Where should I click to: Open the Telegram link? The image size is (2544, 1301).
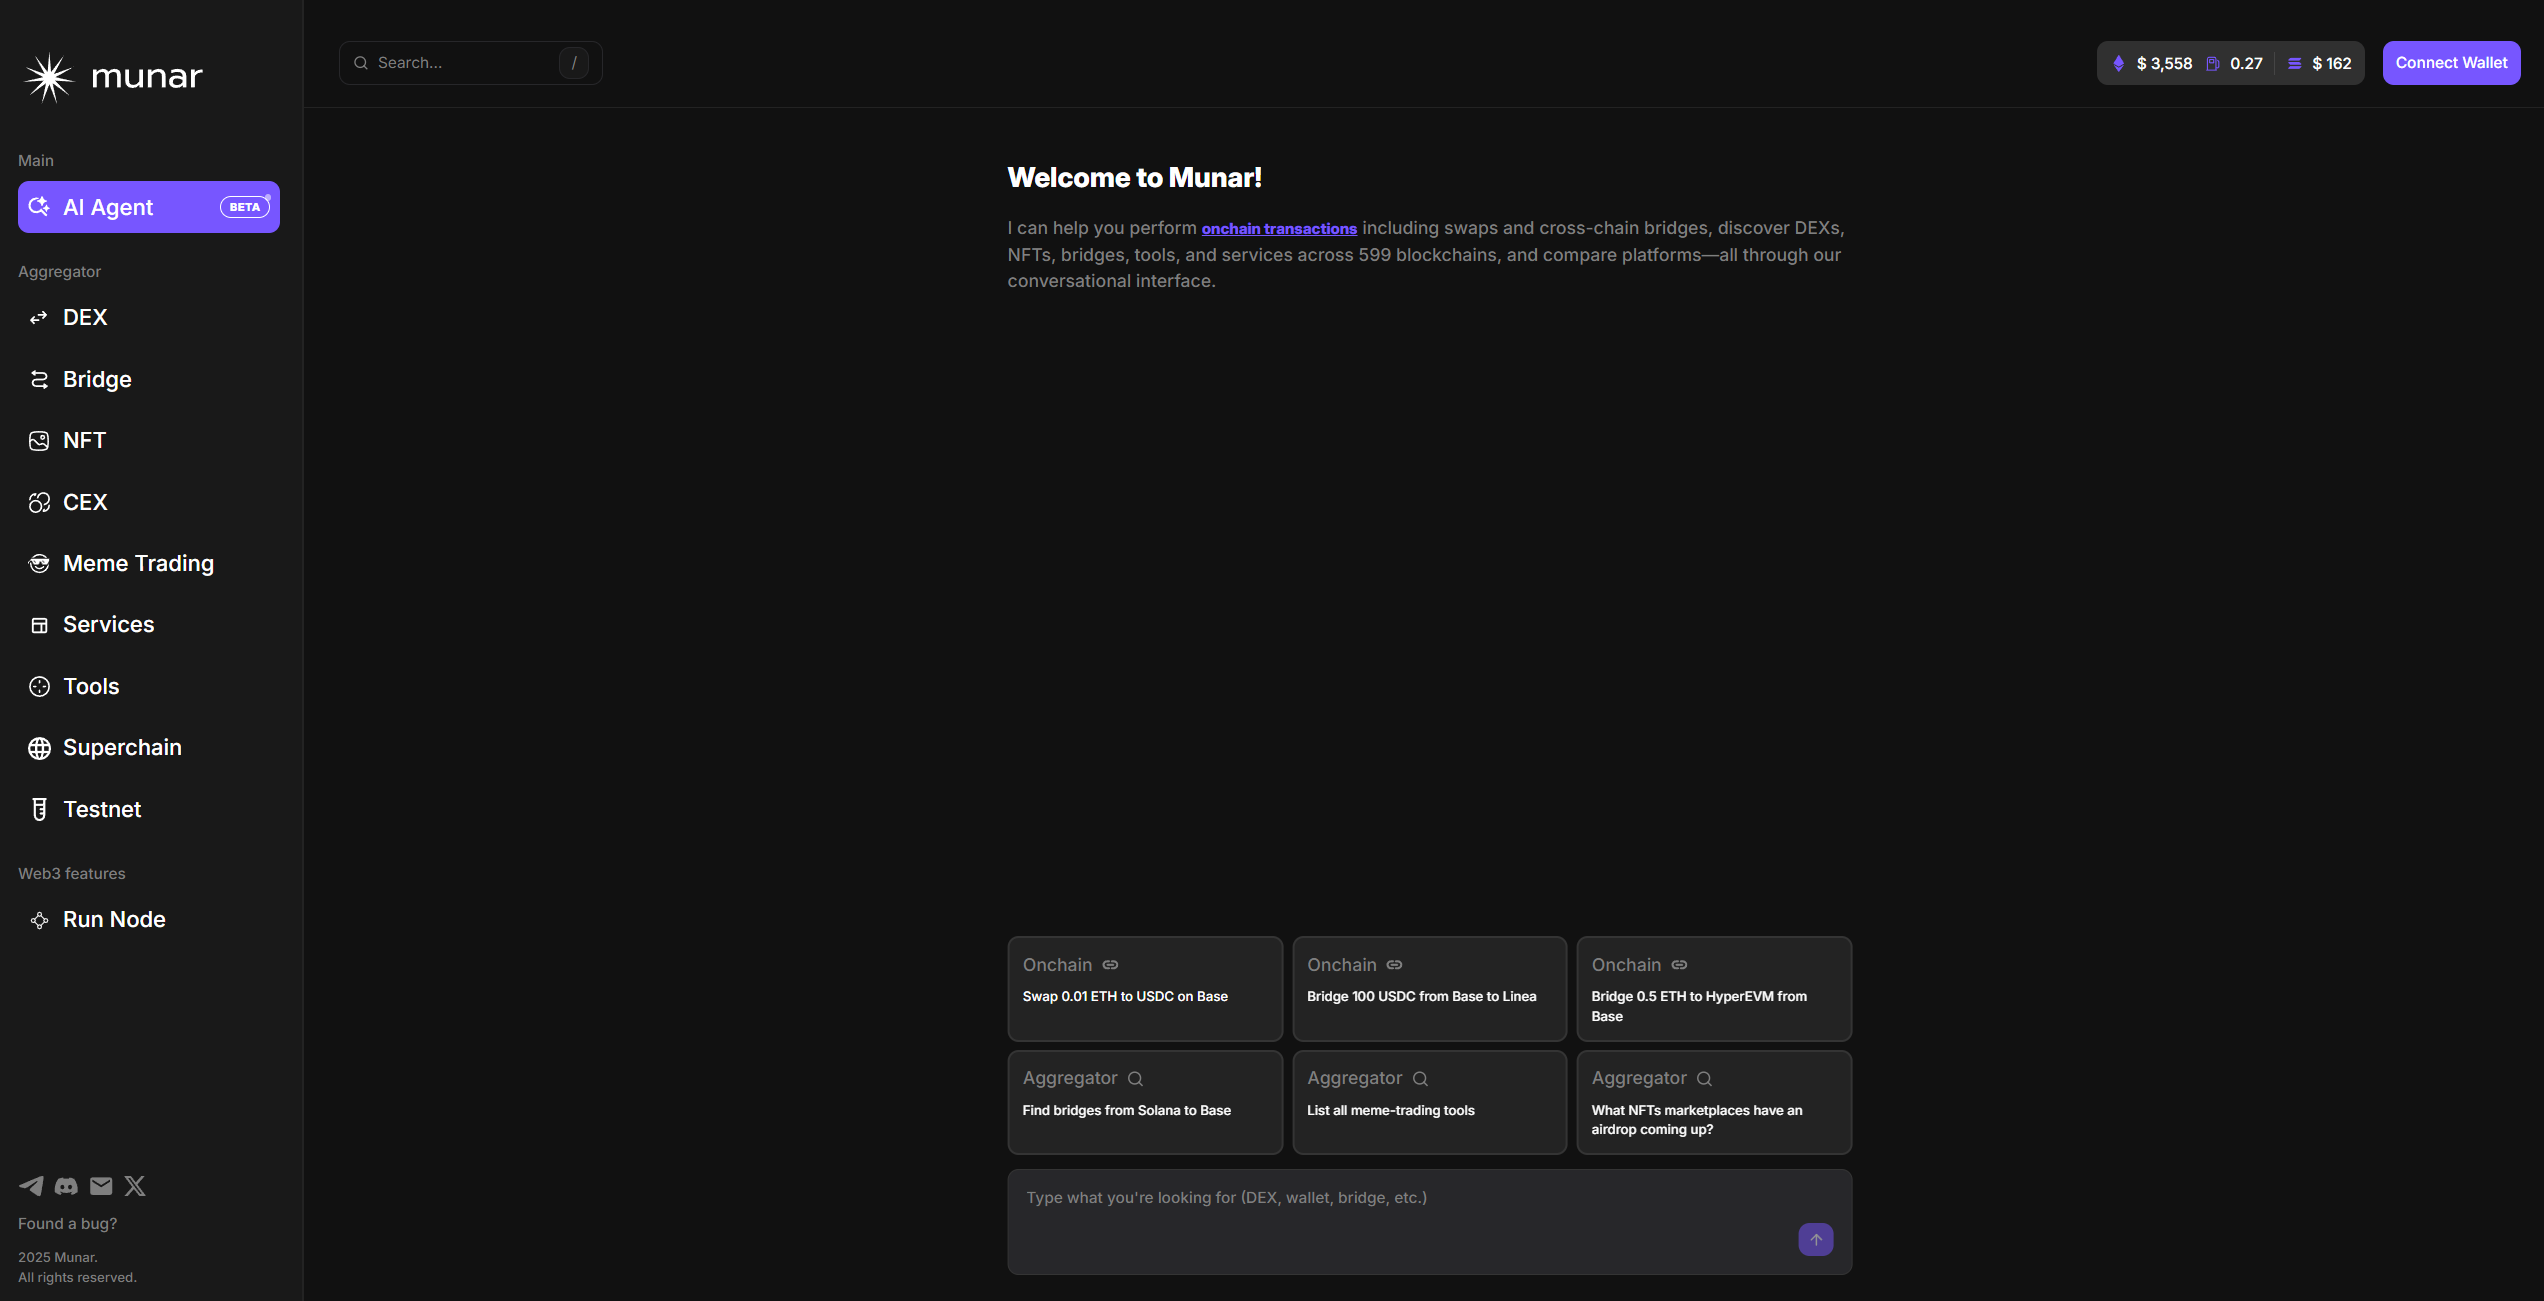point(31,1186)
